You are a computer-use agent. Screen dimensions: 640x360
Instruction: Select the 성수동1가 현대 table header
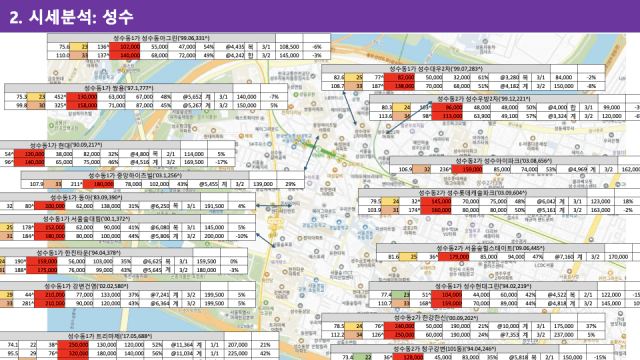point(66,145)
